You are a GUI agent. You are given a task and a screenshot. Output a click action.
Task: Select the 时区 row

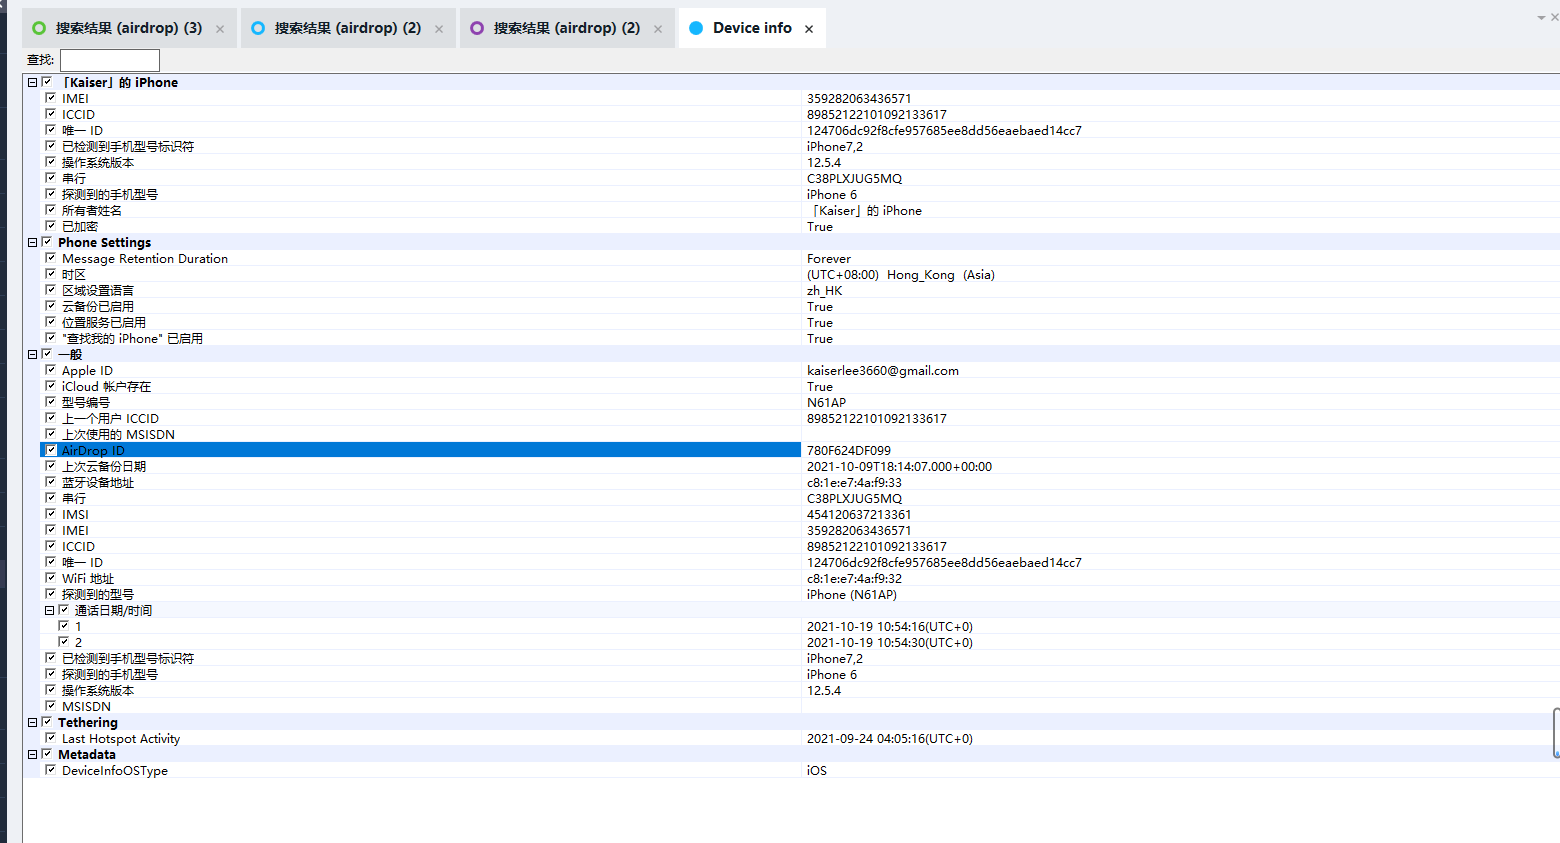800,274
